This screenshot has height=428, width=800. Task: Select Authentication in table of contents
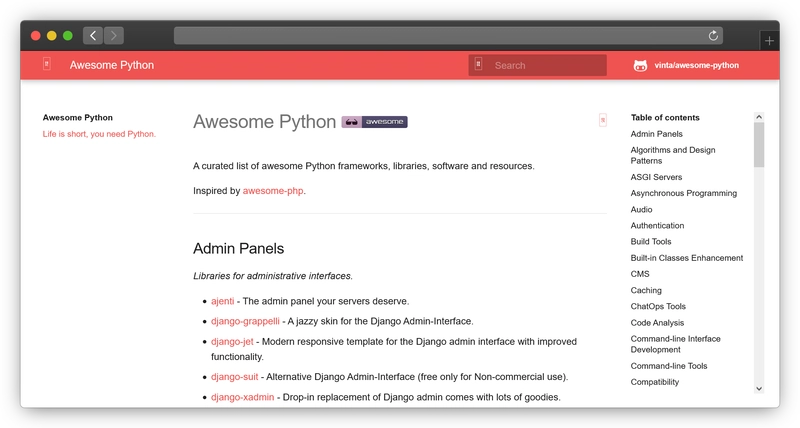657,225
